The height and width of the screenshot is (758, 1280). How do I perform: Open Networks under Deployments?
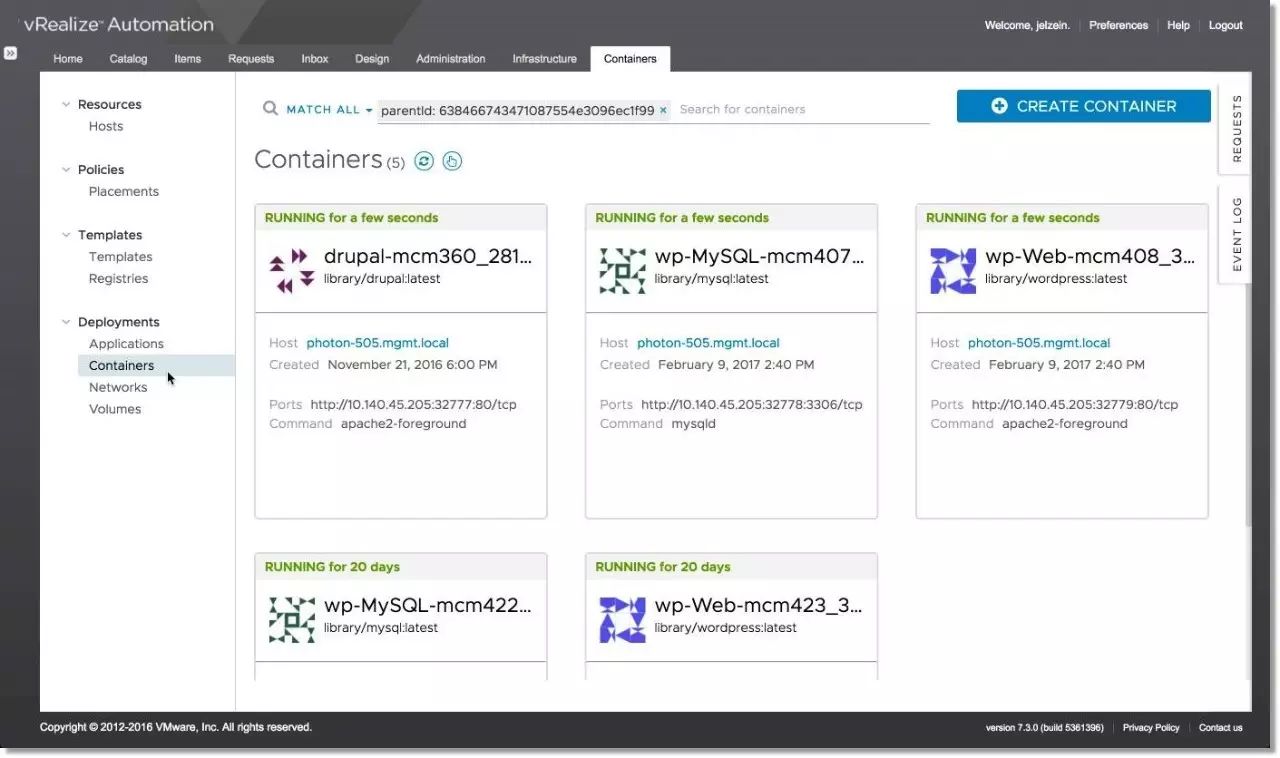point(118,388)
